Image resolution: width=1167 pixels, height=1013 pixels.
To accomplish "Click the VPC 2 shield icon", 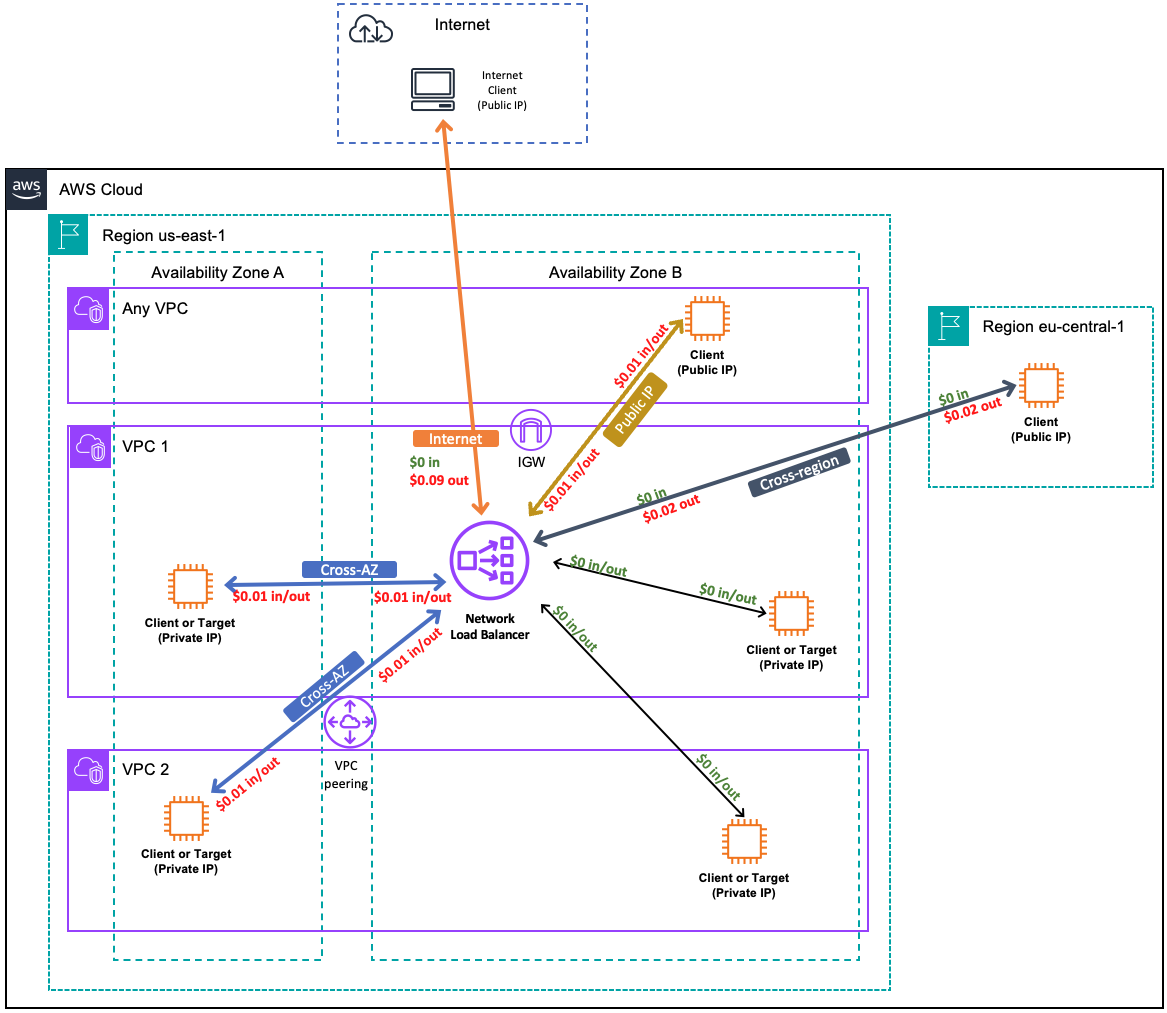I will (87, 771).
